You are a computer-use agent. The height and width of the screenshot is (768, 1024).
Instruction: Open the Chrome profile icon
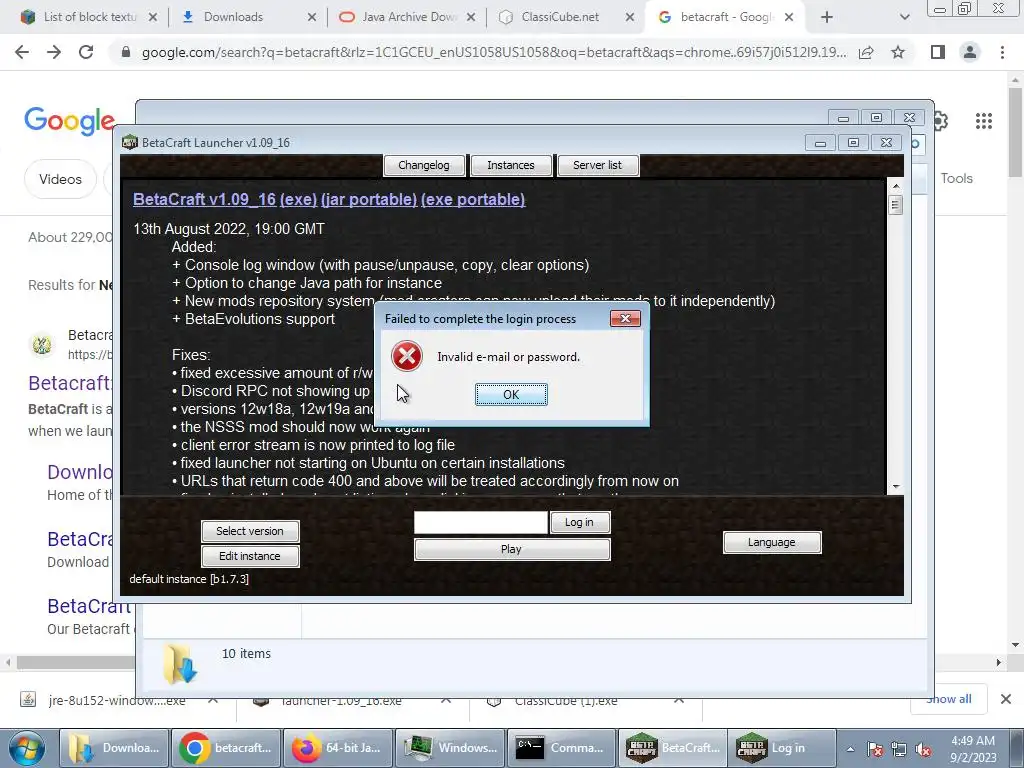coord(970,52)
